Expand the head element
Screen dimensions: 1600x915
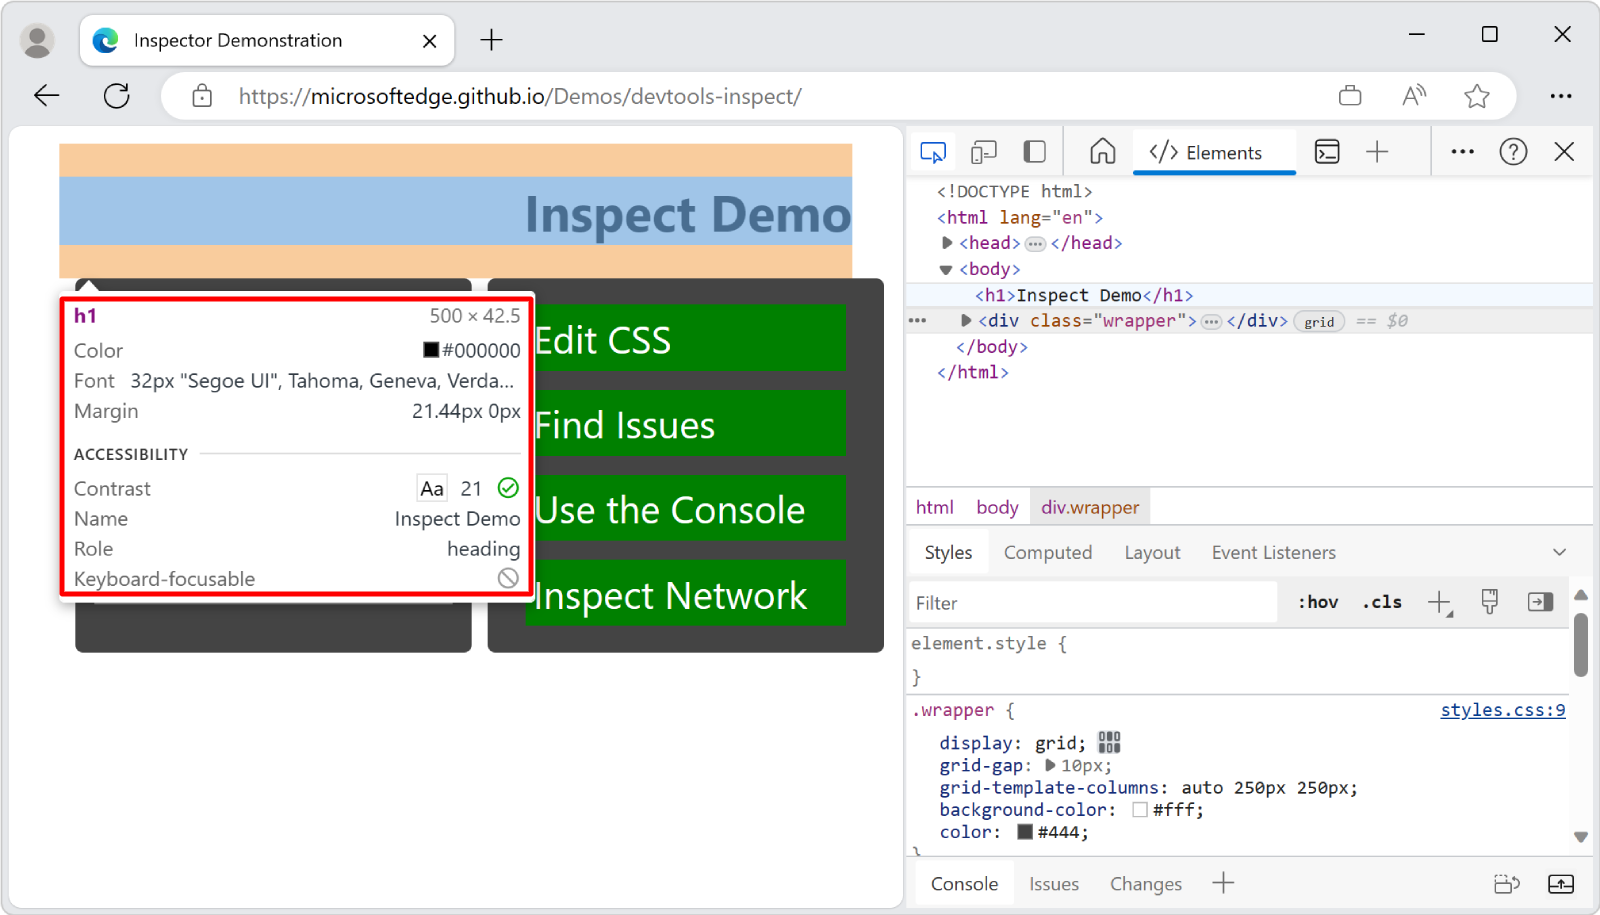coord(946,242)
